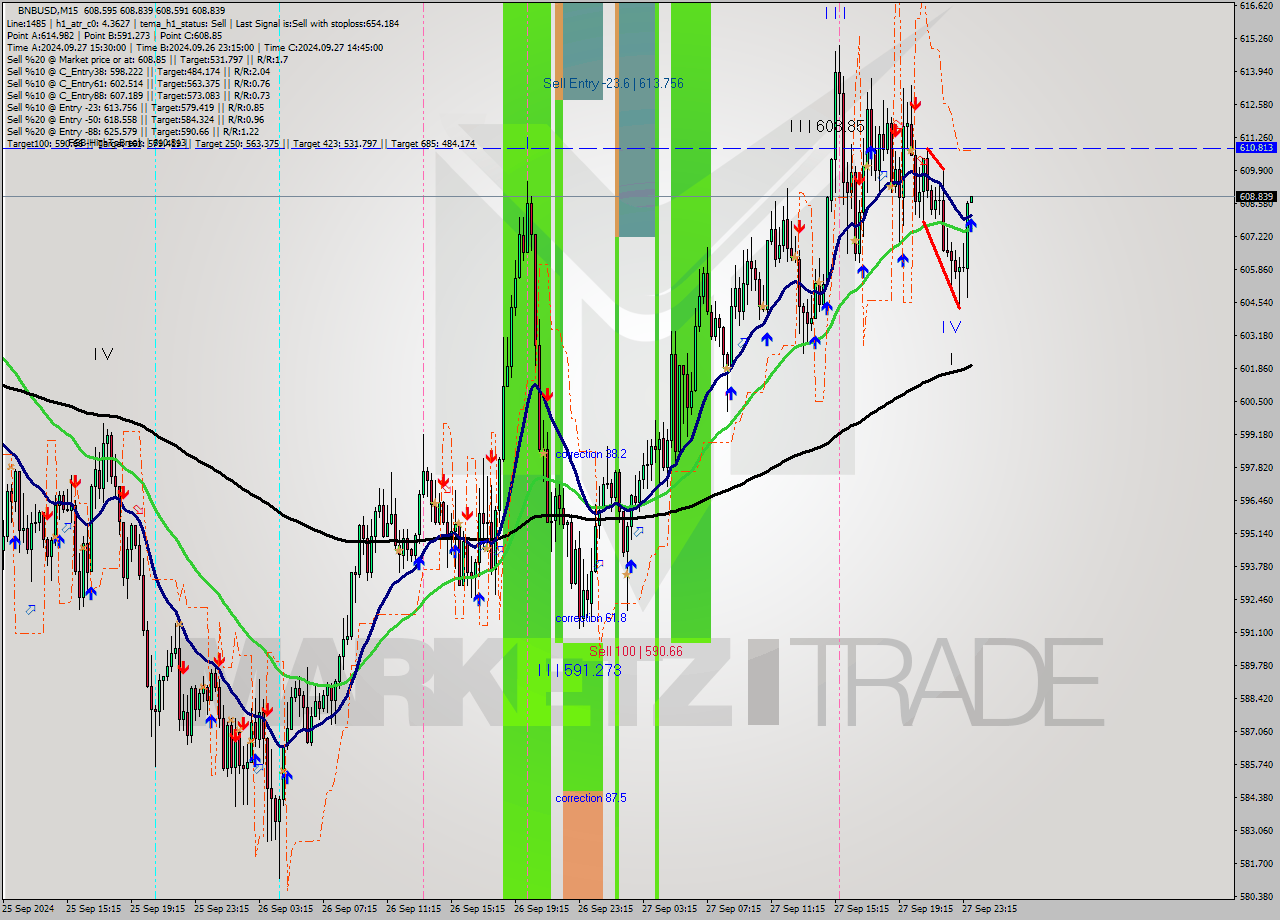1280x920 pixels.
Task: Select the '25 Sep 19:15' time axis label
Action: pyautogui.click(x=157, y=909)
